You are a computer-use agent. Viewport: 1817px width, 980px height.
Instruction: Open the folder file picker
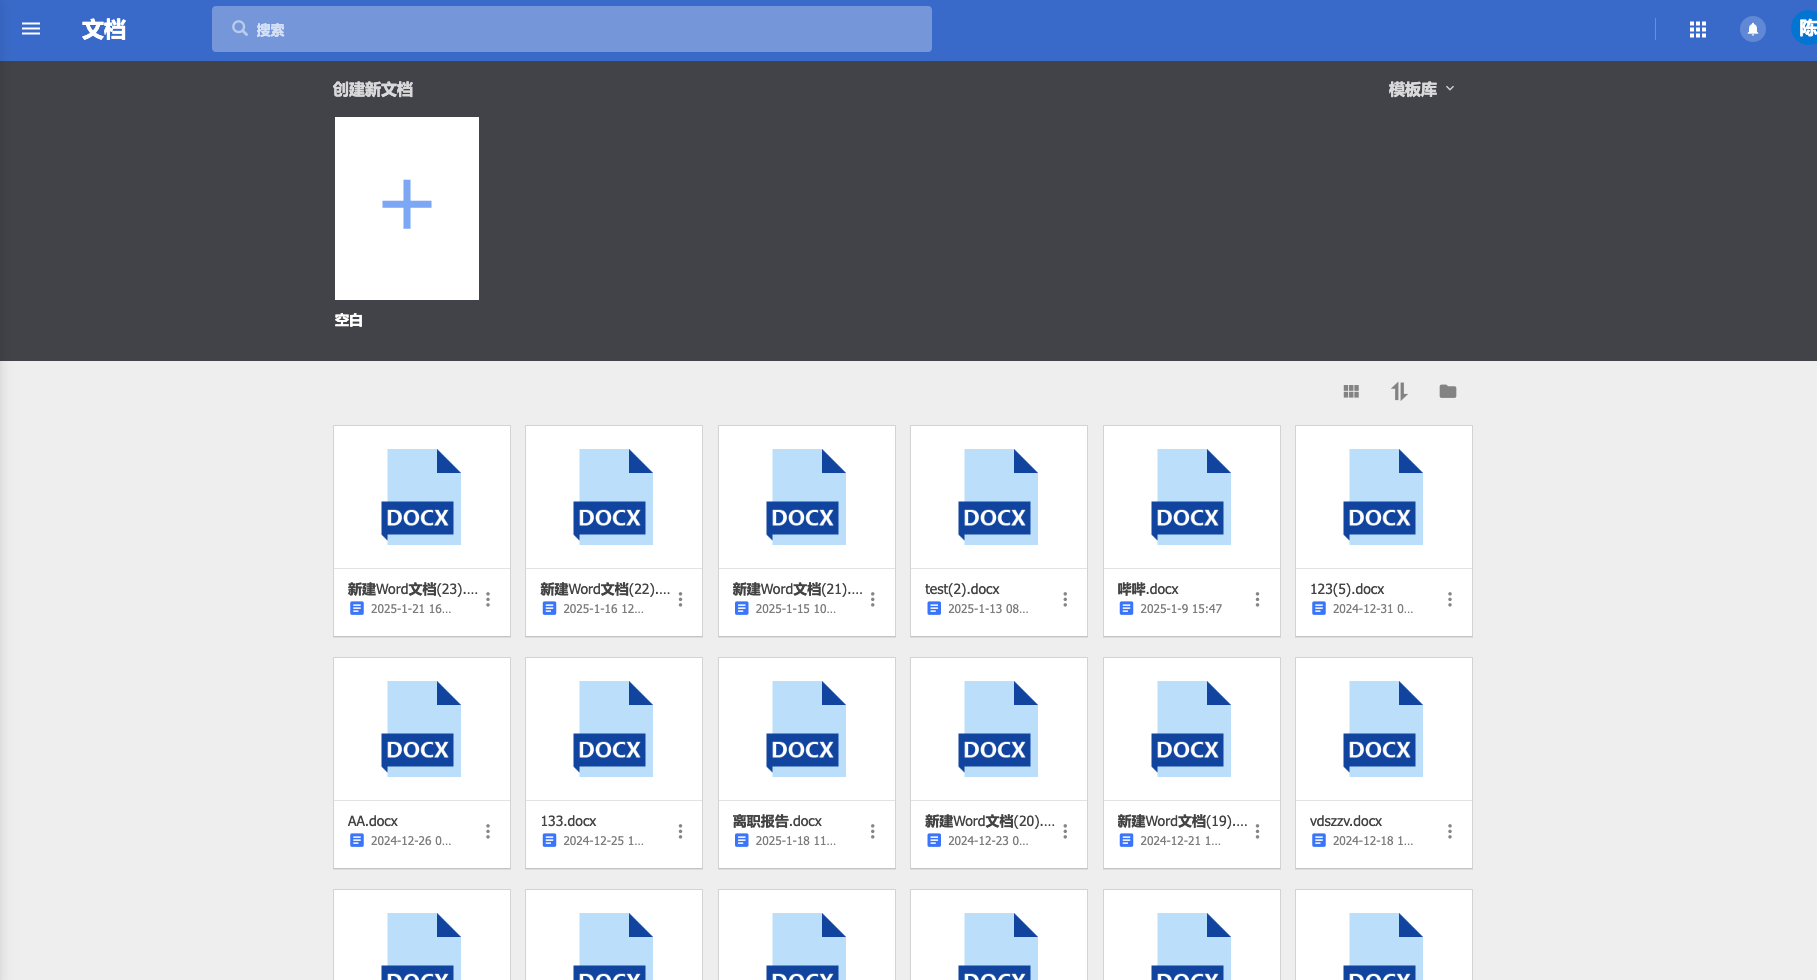pyautogui.click(x=1448, y=391)
